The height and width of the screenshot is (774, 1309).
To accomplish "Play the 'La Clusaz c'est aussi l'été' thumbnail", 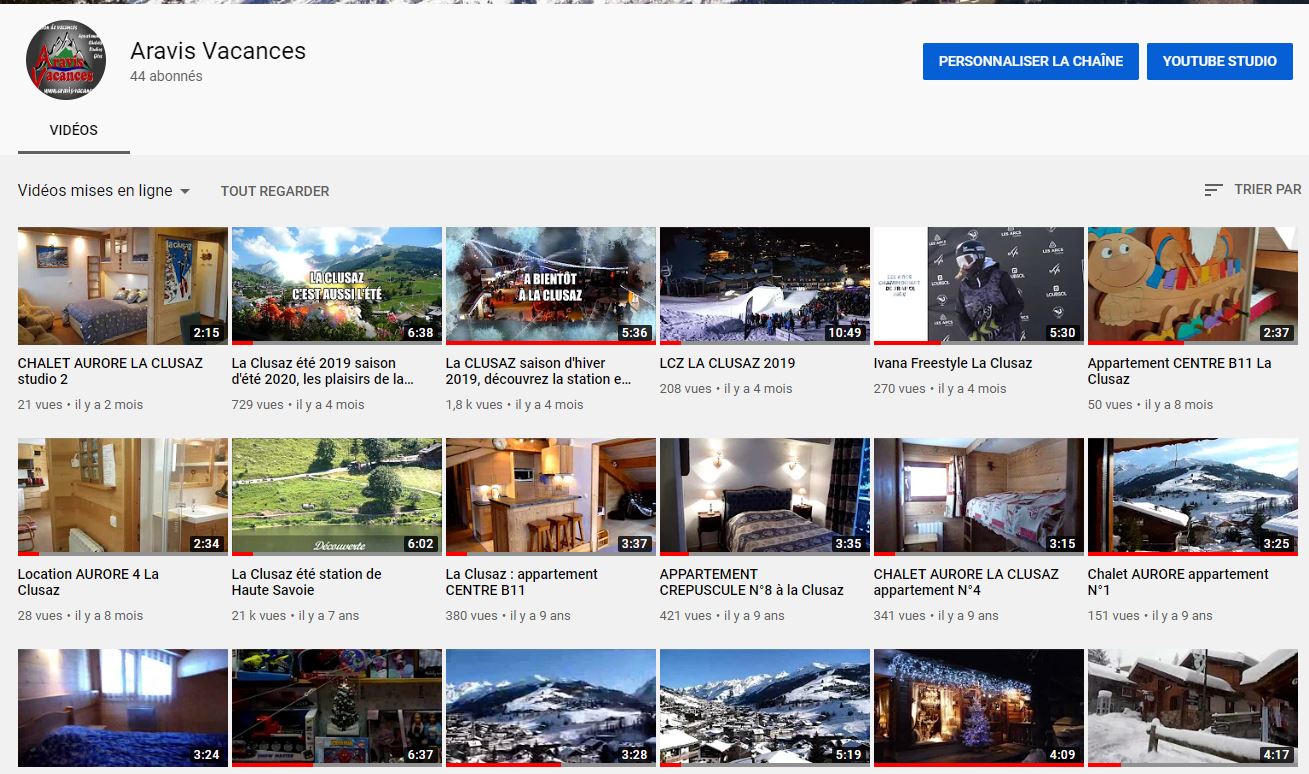I will (336, 285).
